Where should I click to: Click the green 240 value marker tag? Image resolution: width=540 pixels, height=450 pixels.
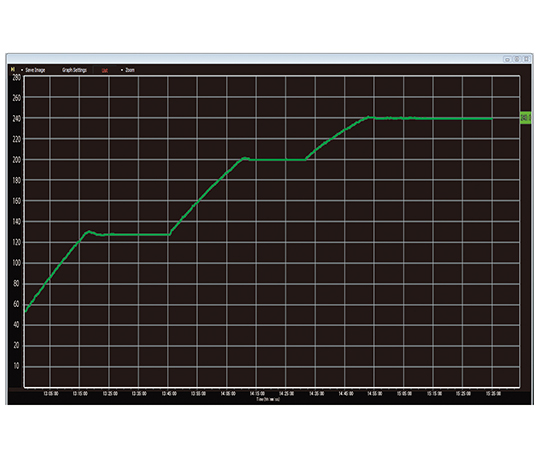[526, 118]
